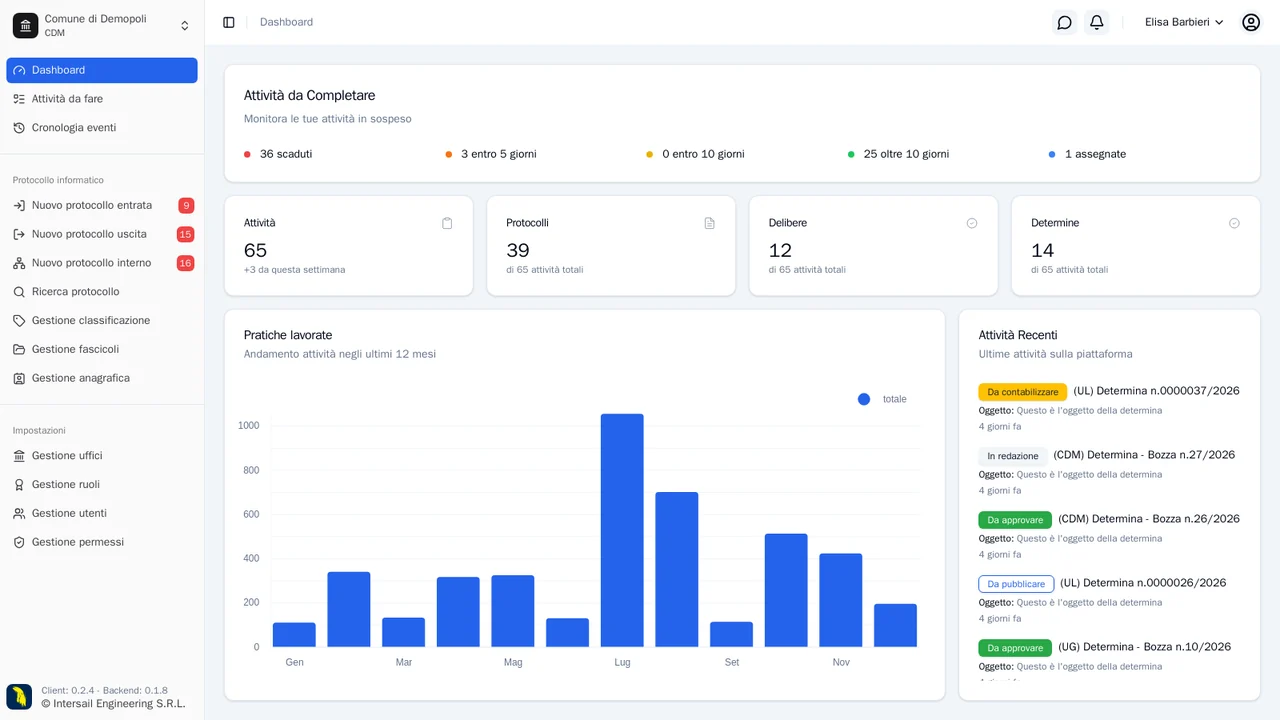The width and height of the screenshot is (1280, 720).
Task: Open Attività da fare in sidebar
Action: point(102,99)
